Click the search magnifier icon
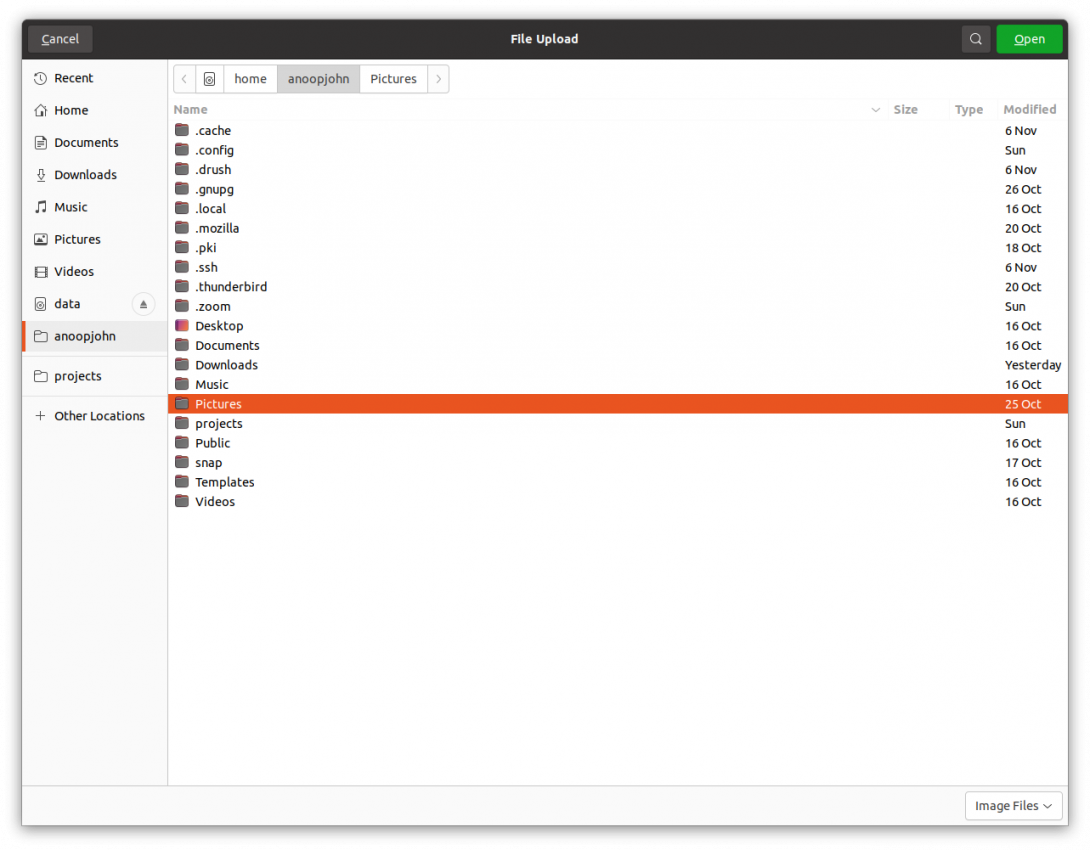The image size is (1090, 850). [975, 39]
